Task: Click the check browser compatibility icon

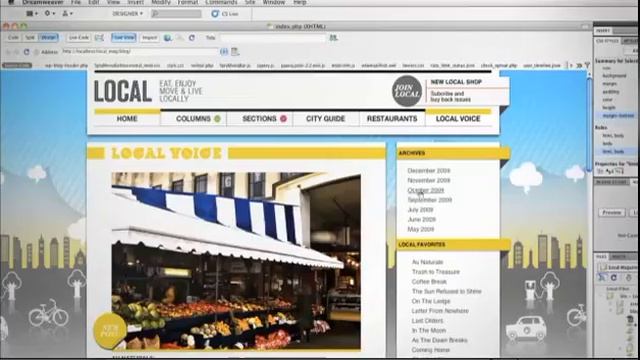Action: tap(99, 38)
